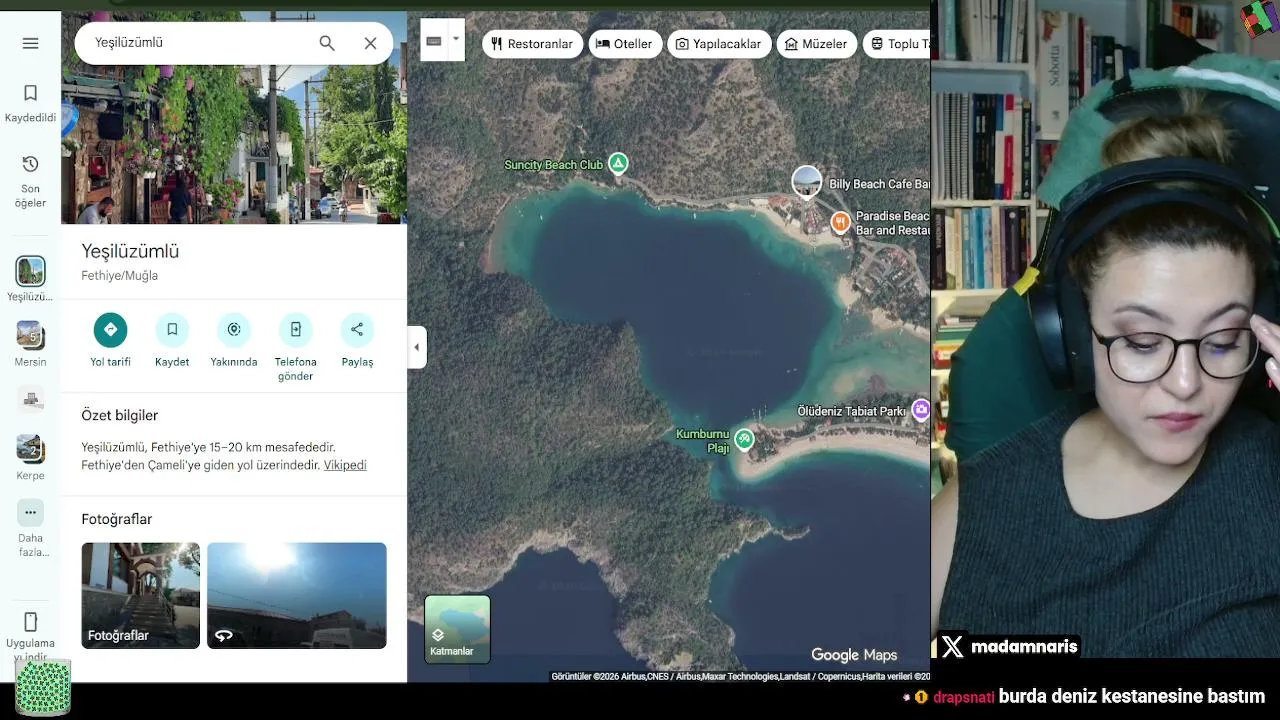Open the Street View 360 thumbnail

tap(296, 595)
